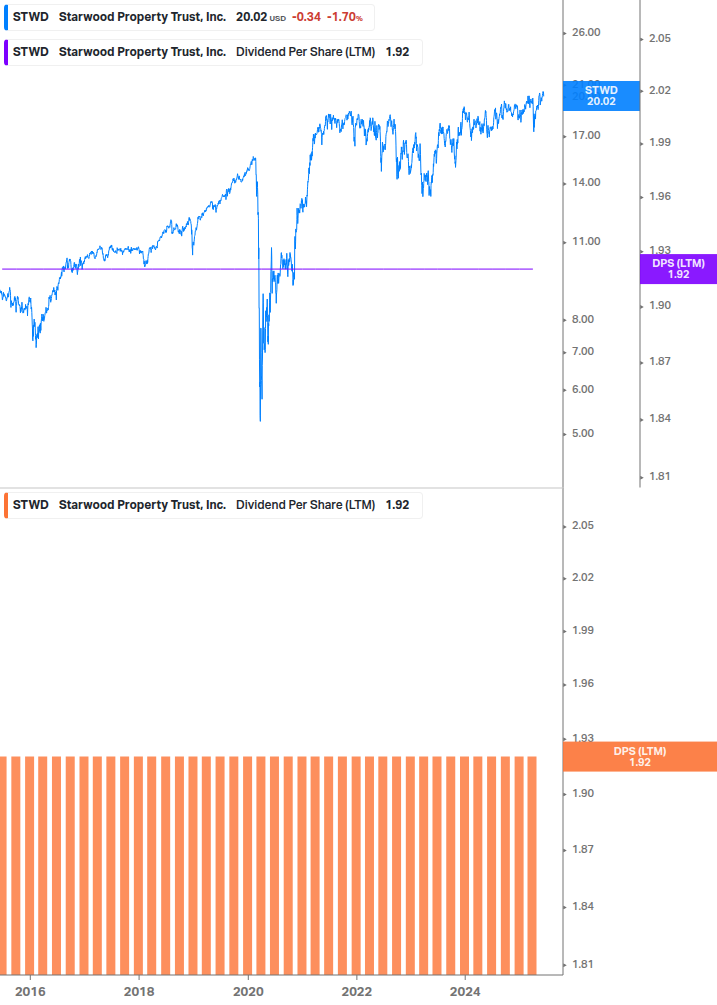Screen dimensions: 717x1005
Task: Click 2.05 on the upper pane DPS axis
Action: pos(660,38)
